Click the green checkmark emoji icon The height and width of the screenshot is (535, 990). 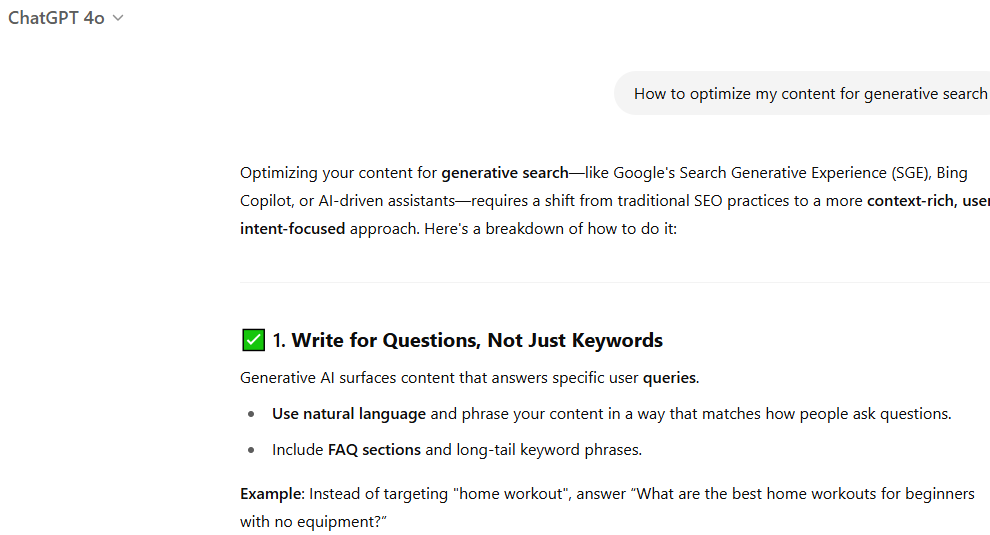(253, 341)
